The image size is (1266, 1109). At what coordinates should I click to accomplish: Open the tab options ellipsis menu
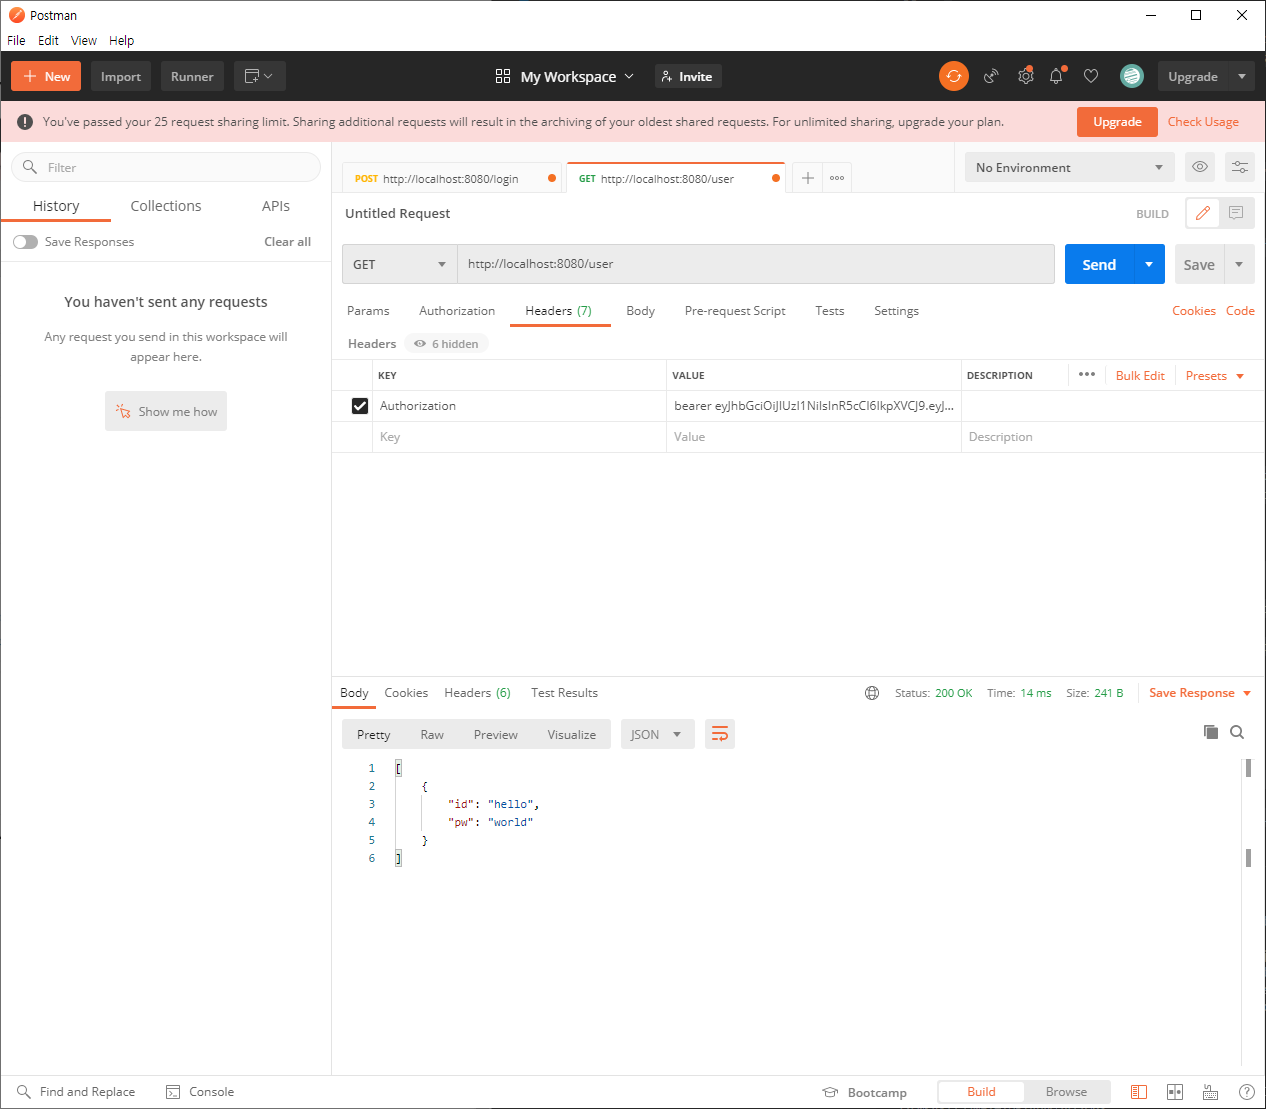coord(837,178)
